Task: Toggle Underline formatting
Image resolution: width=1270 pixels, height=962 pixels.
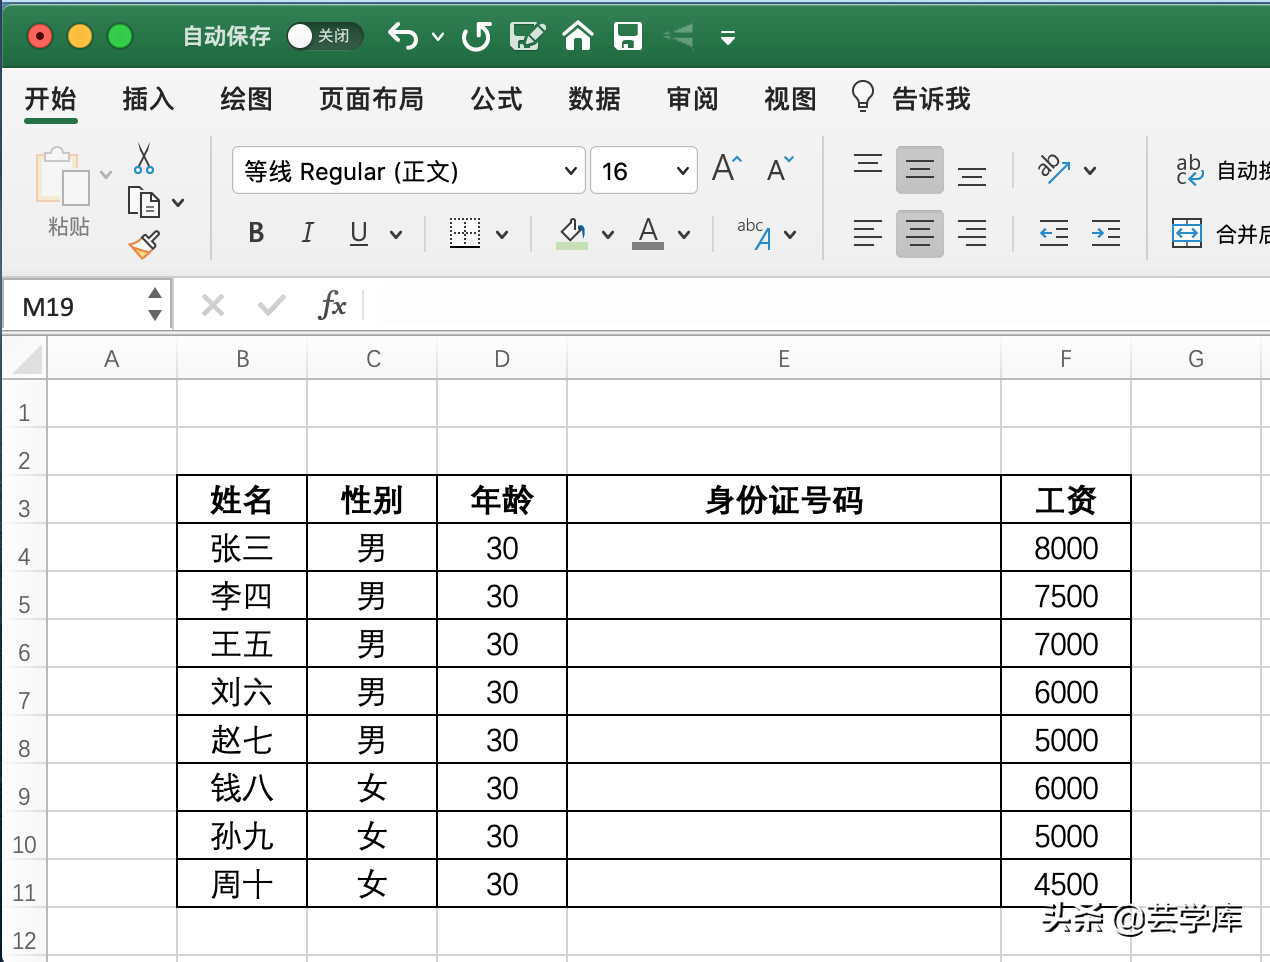Action: [359, 233]
